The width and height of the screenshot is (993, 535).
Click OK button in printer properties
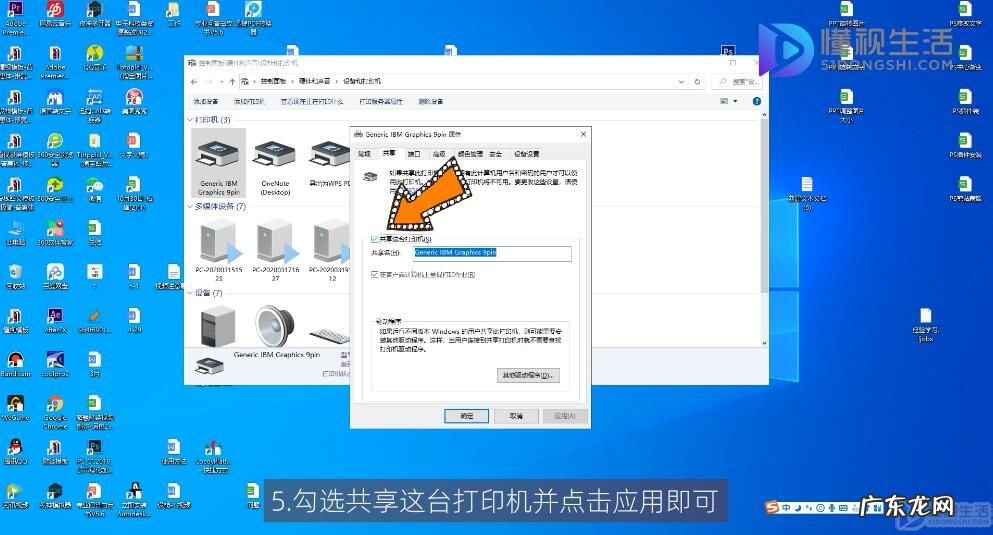[x=466, y=416]
